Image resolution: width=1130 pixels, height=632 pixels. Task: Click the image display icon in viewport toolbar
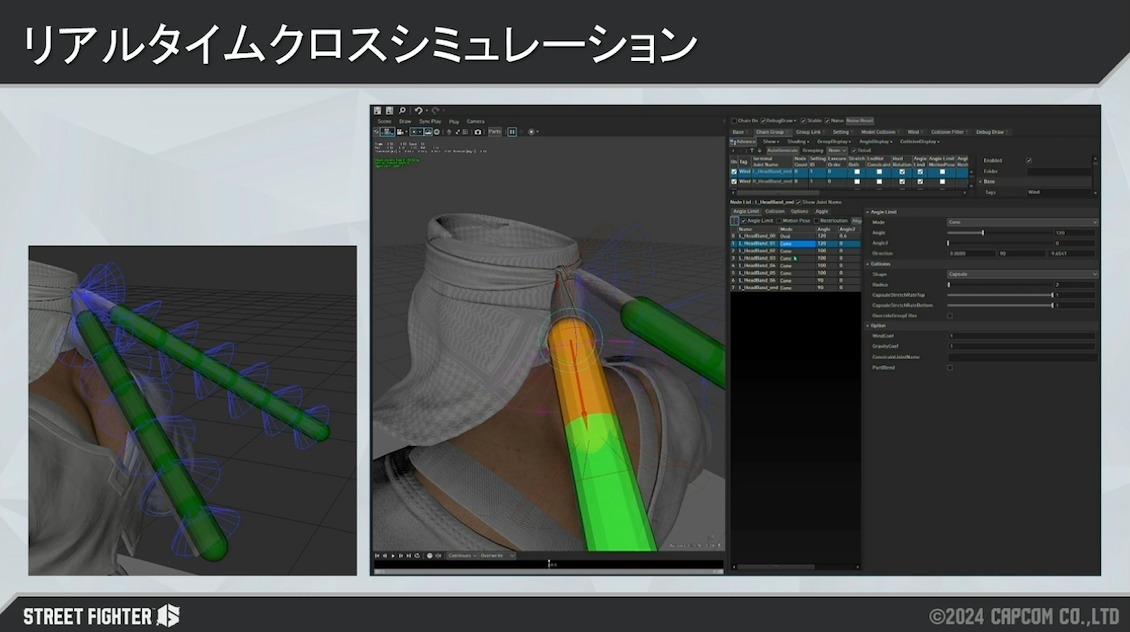click(x=427, y=132)
